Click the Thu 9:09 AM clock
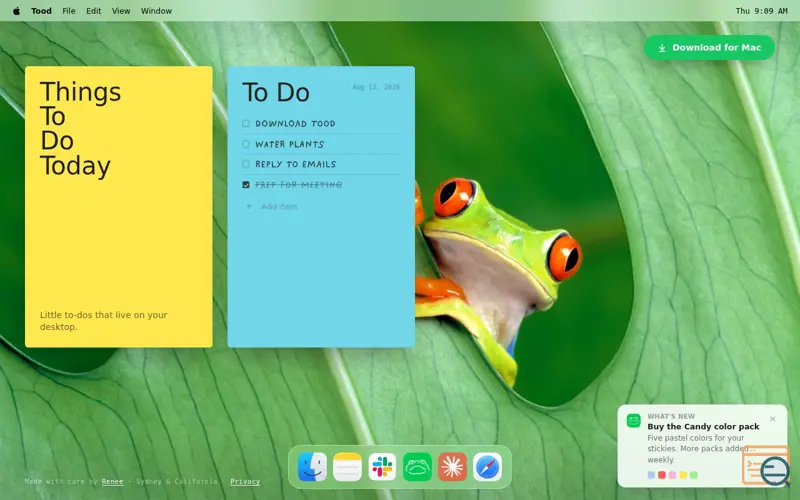Screen dimensions: 800x500 (x=761, y=11)
